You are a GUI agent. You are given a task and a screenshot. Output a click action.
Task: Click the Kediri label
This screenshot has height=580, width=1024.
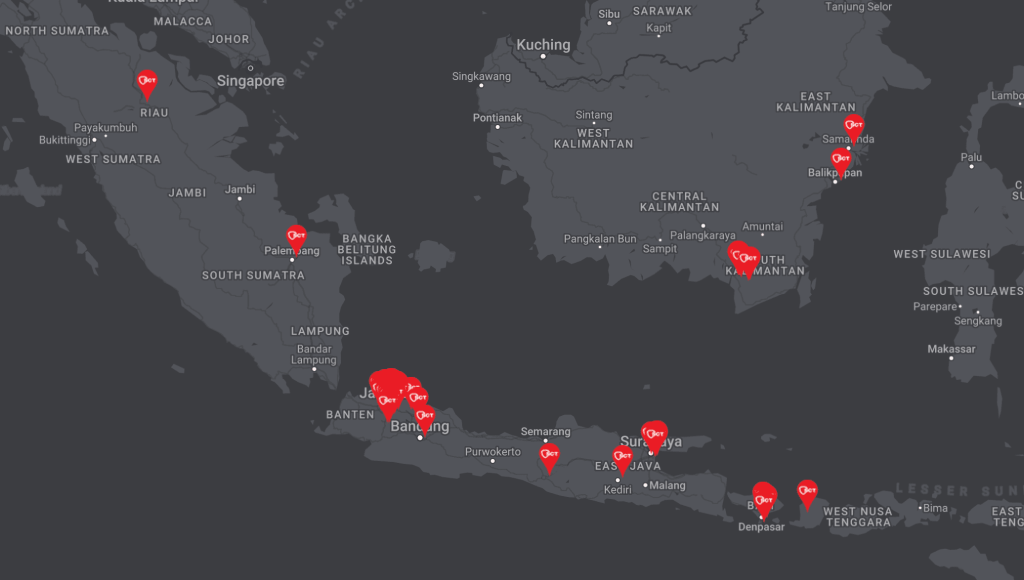(x=618, y=490)
